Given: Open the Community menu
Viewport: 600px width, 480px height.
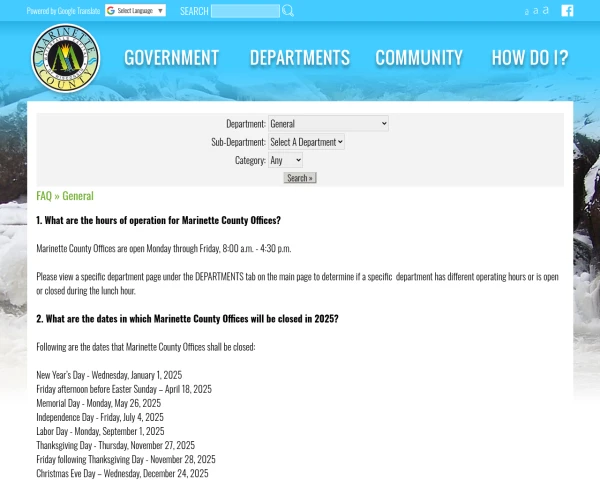Looking at the screenshot, I should point(419,58).
